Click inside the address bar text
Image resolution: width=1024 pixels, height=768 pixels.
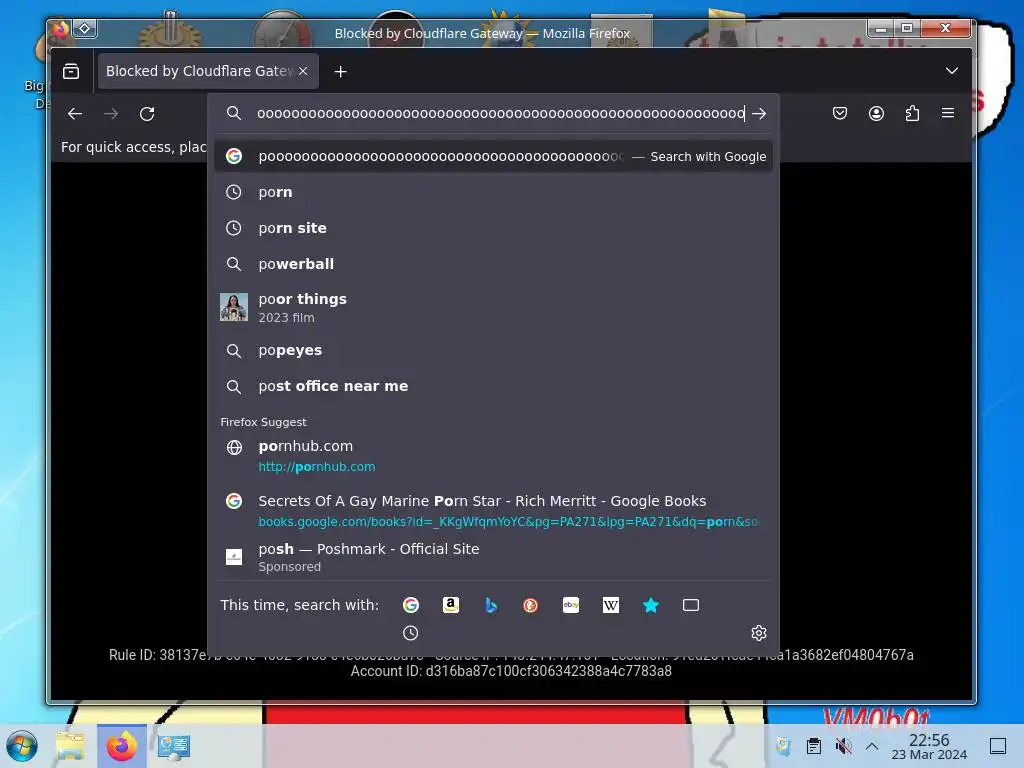[500, 114]
